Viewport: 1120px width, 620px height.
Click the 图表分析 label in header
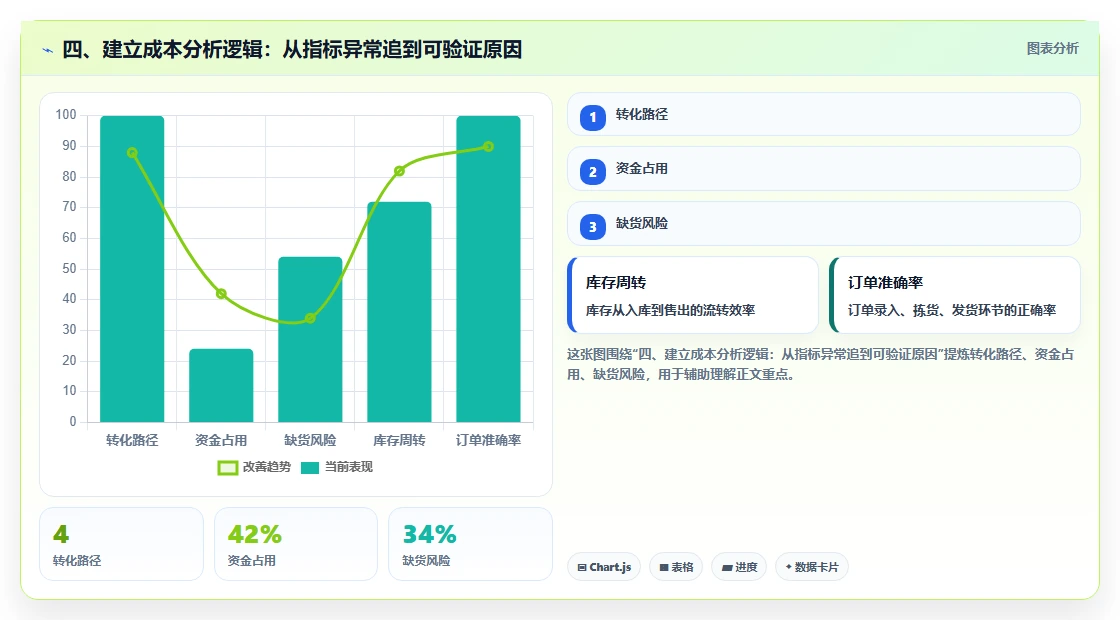(1052, 49)
